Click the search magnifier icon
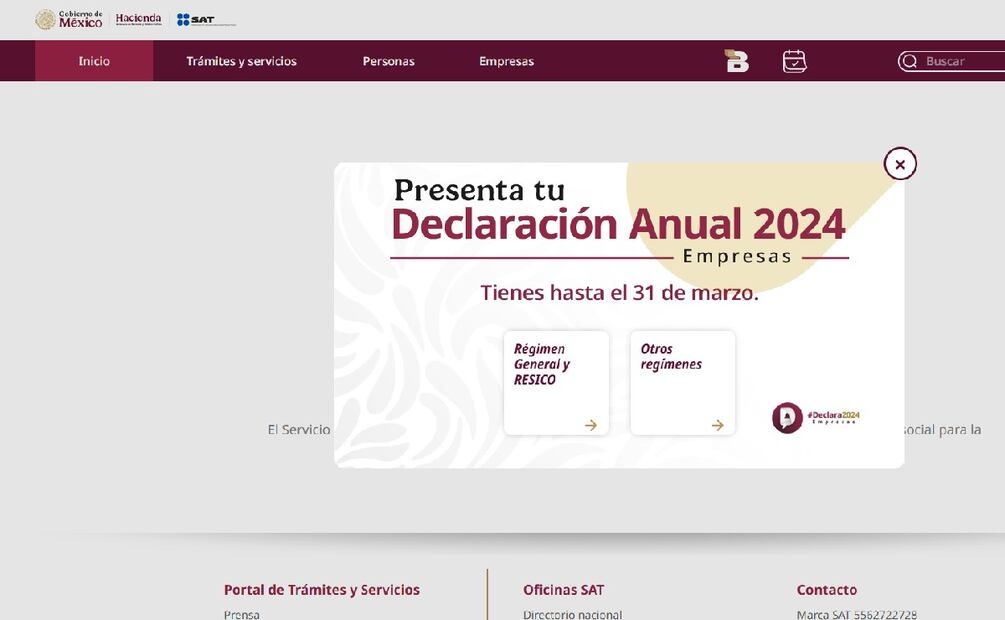 pyautogui.click(x=909, y=61)
